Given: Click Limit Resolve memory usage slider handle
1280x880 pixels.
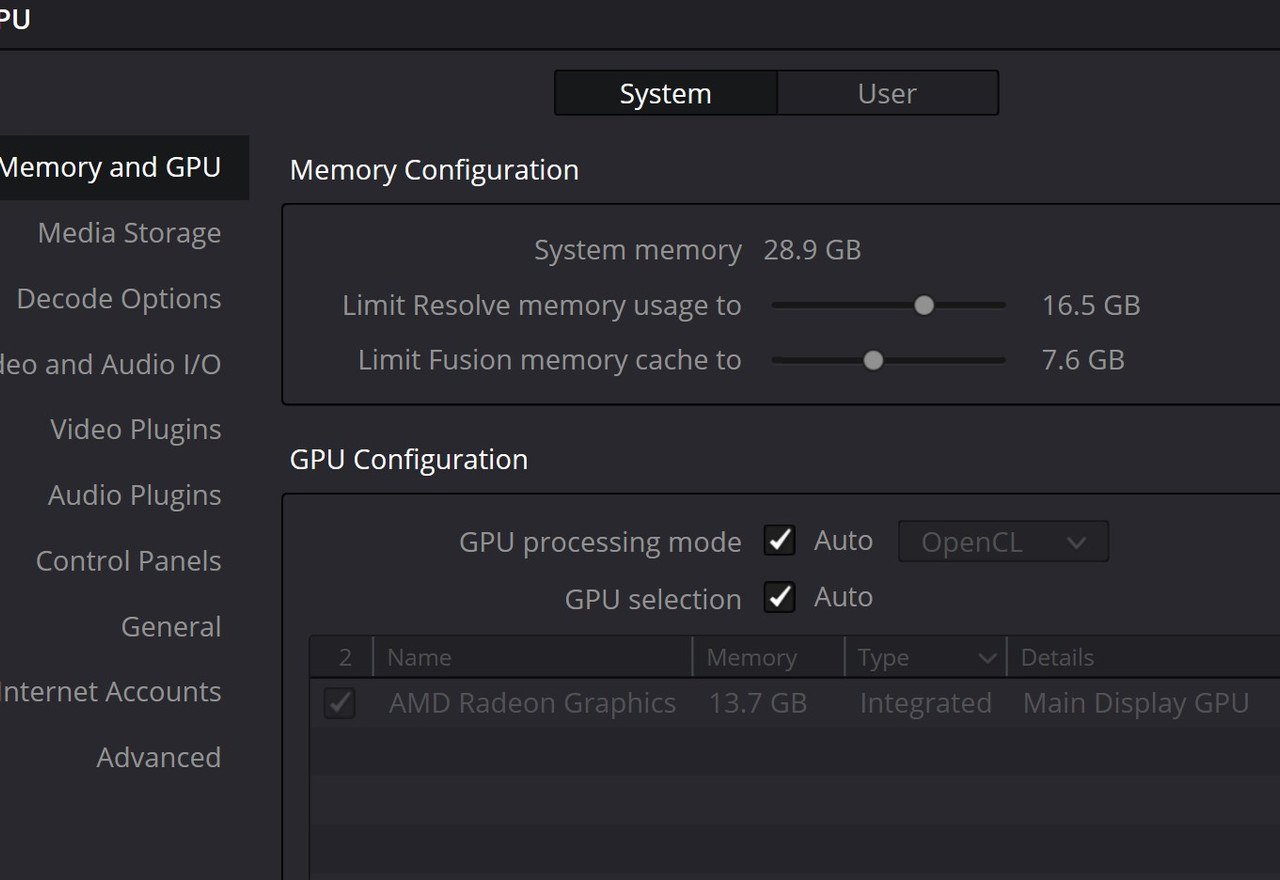Looking at the screenshot, I should (x=924, y=305).
